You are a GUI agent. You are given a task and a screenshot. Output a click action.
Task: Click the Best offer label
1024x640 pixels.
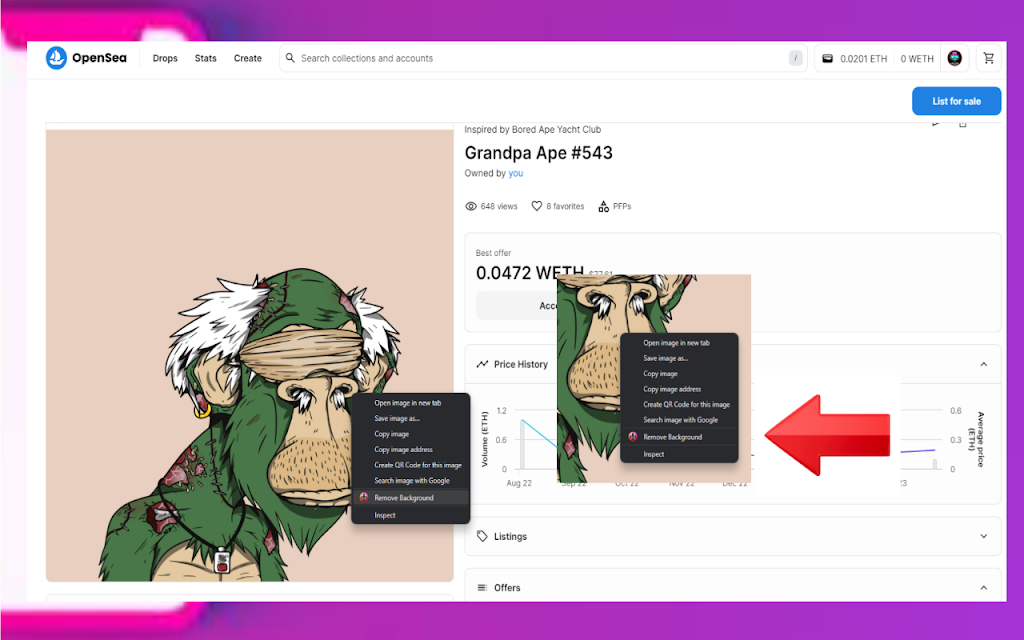coord(493,253)
